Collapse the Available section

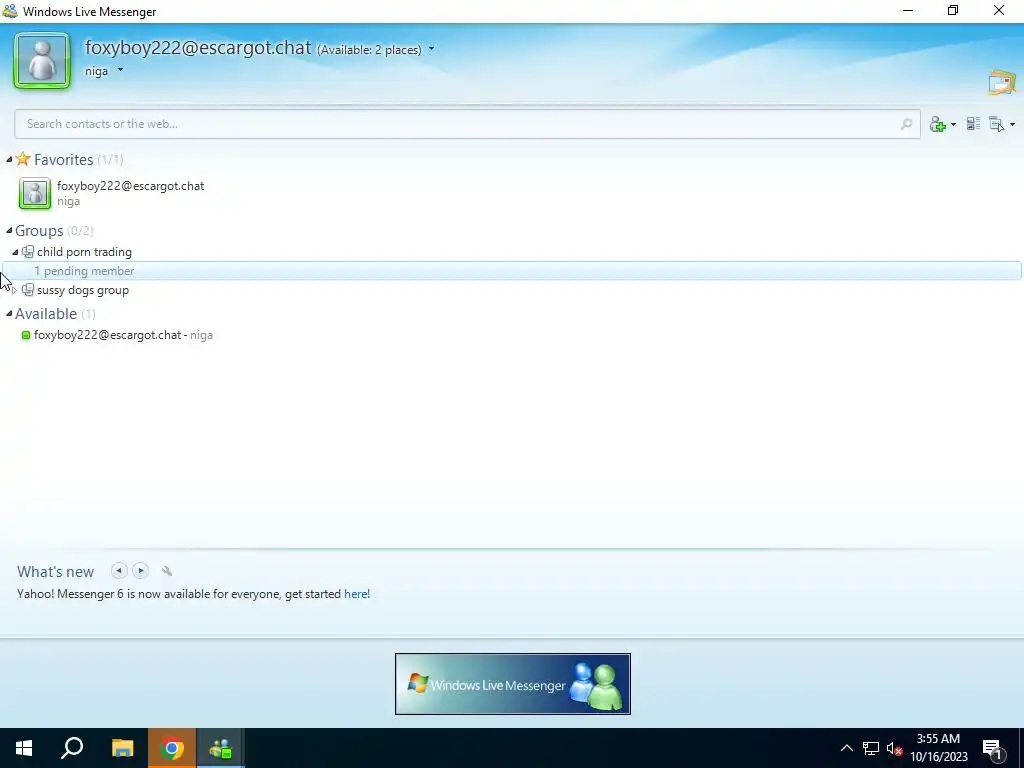coord(9,313)
